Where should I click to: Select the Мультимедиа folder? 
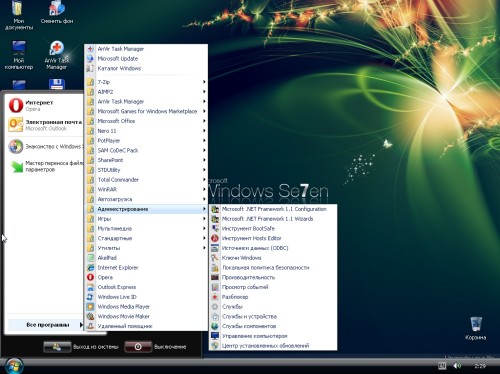click(146, 229)
